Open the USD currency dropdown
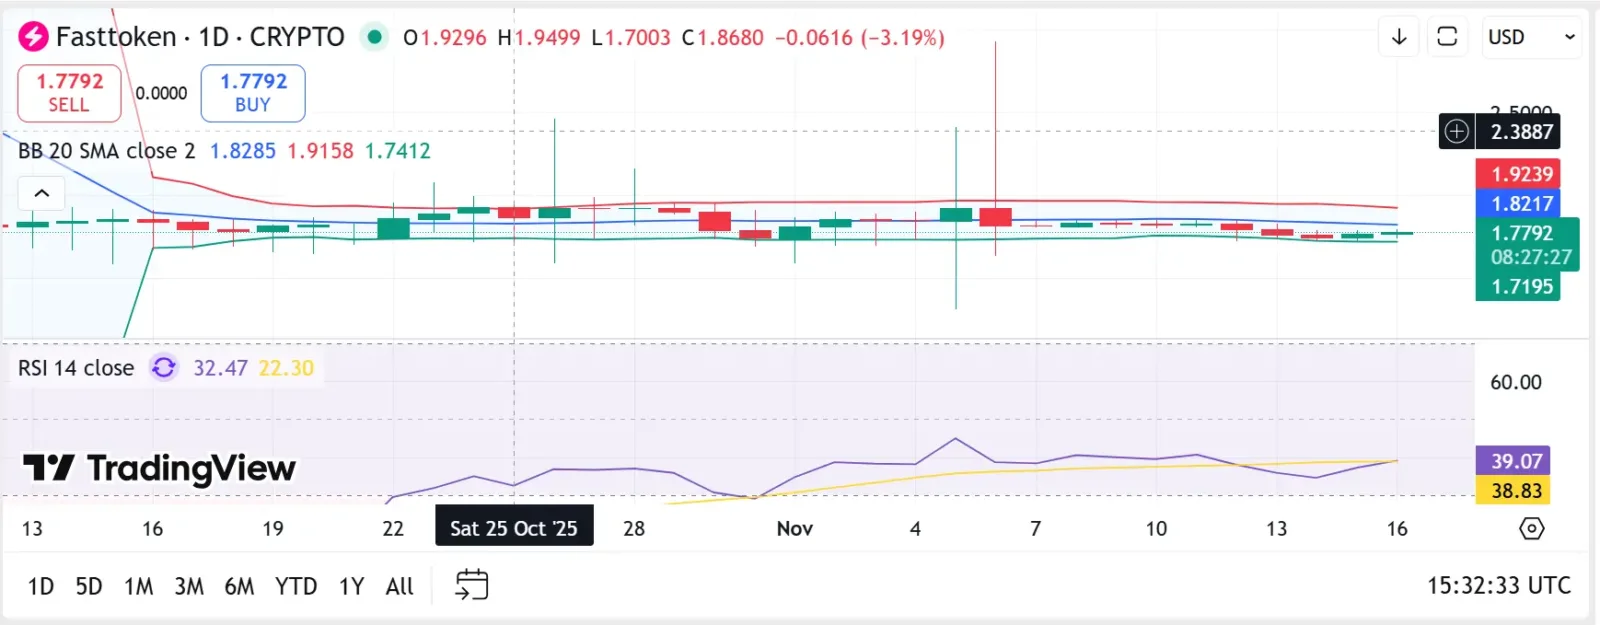The width and height of the screenshot is (1600, 625). point(1530,37)
